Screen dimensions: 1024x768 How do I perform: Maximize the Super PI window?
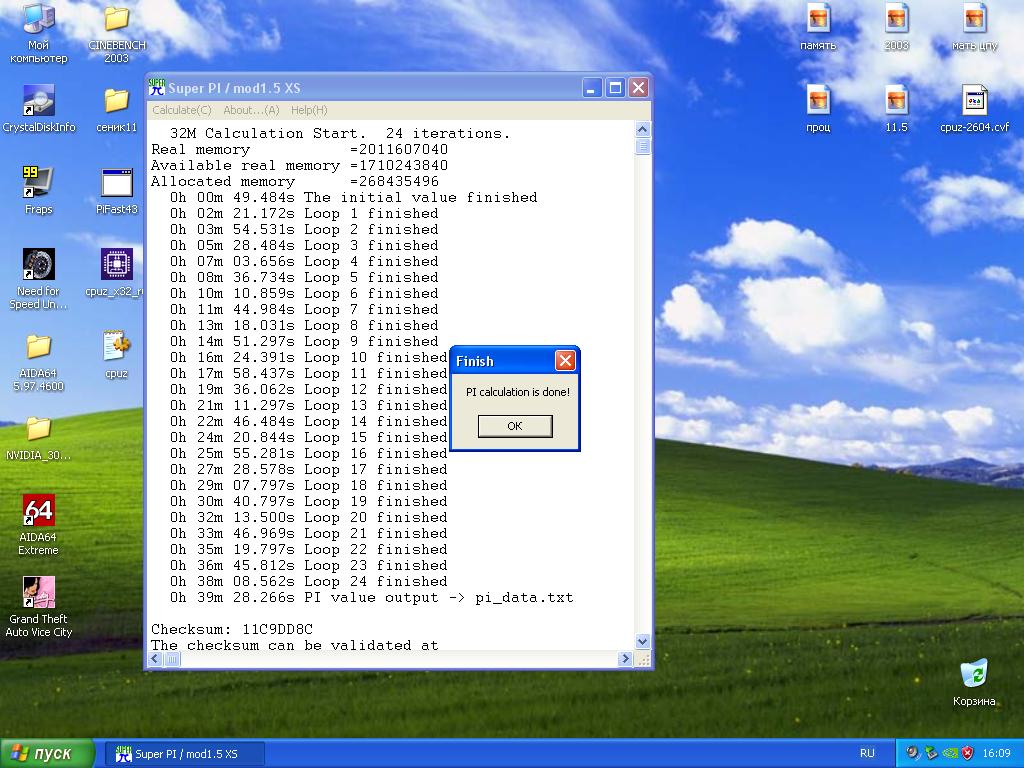click(615, 88)
